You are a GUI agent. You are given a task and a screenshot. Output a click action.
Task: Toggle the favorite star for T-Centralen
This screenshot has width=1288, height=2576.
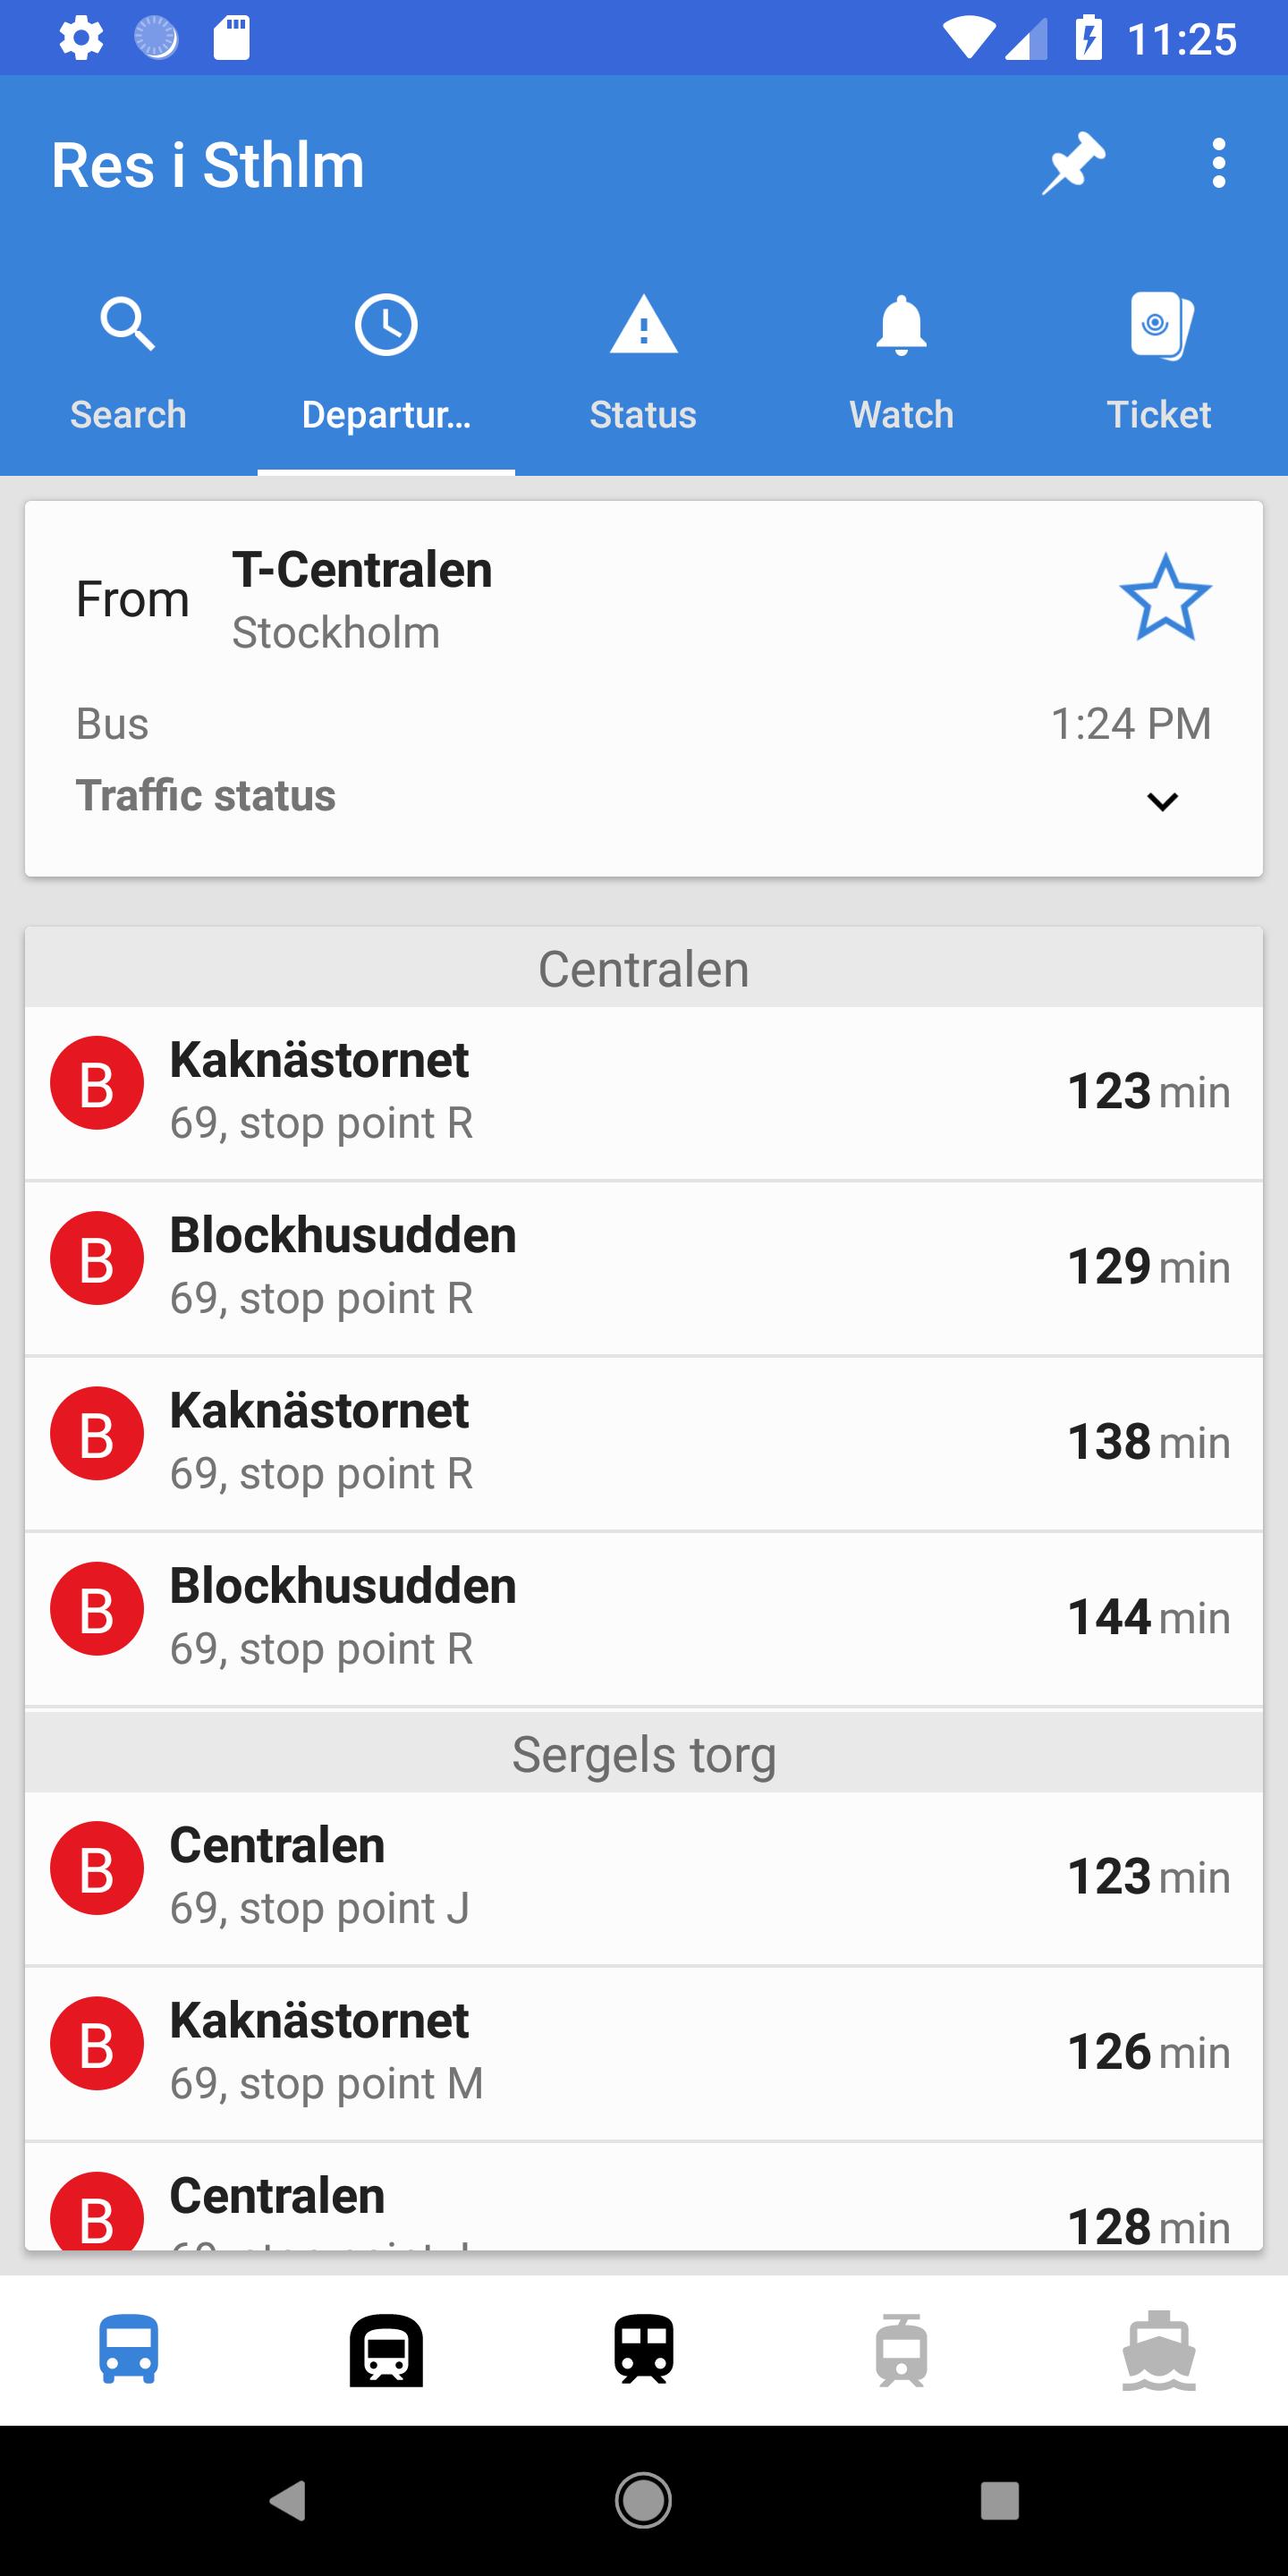coord(1165,598)
